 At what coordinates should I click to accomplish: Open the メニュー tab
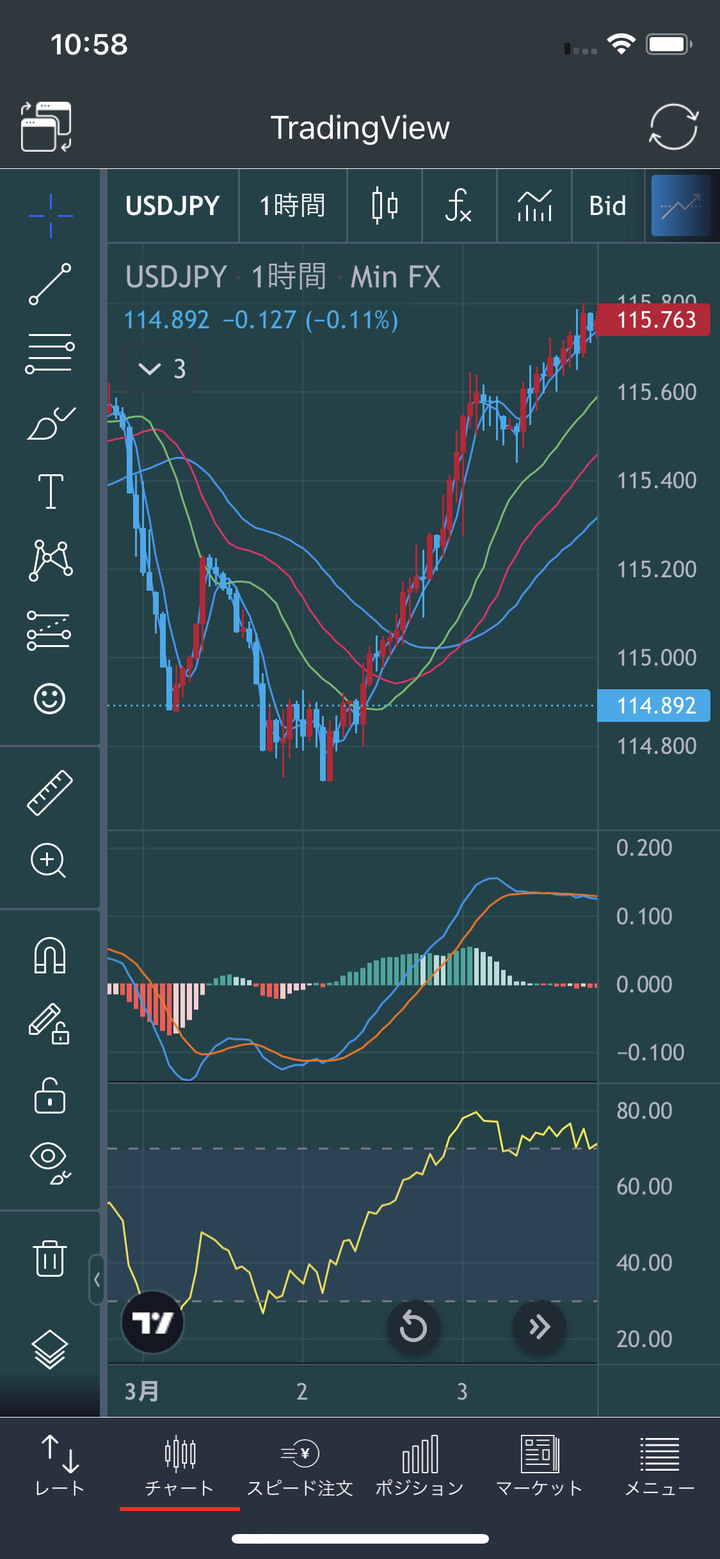(x=660, y=1465)
